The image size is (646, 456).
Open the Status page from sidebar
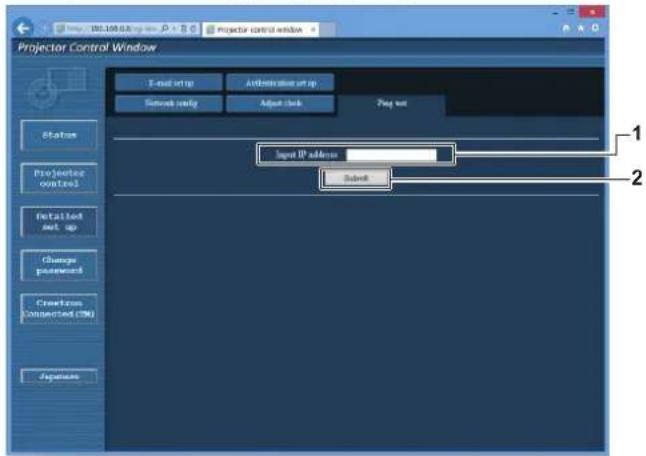click(x=59, y=135)
